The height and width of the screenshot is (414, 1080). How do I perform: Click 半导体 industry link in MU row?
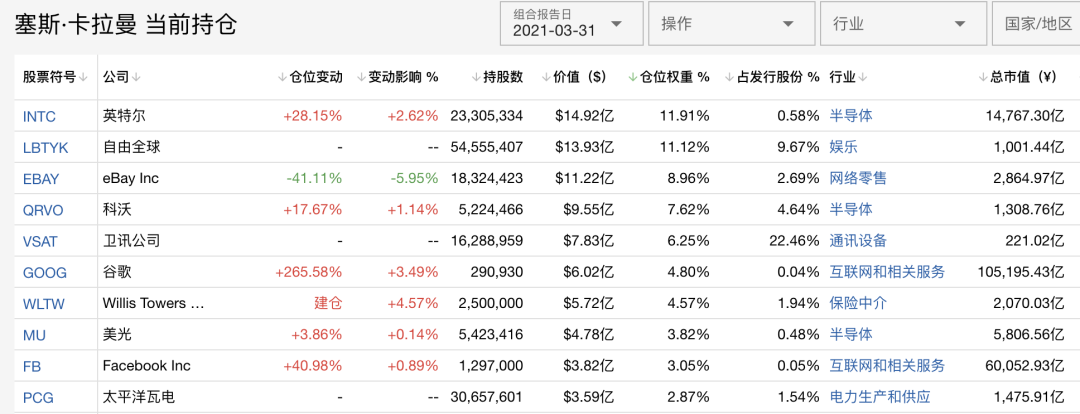pos(851,334)
